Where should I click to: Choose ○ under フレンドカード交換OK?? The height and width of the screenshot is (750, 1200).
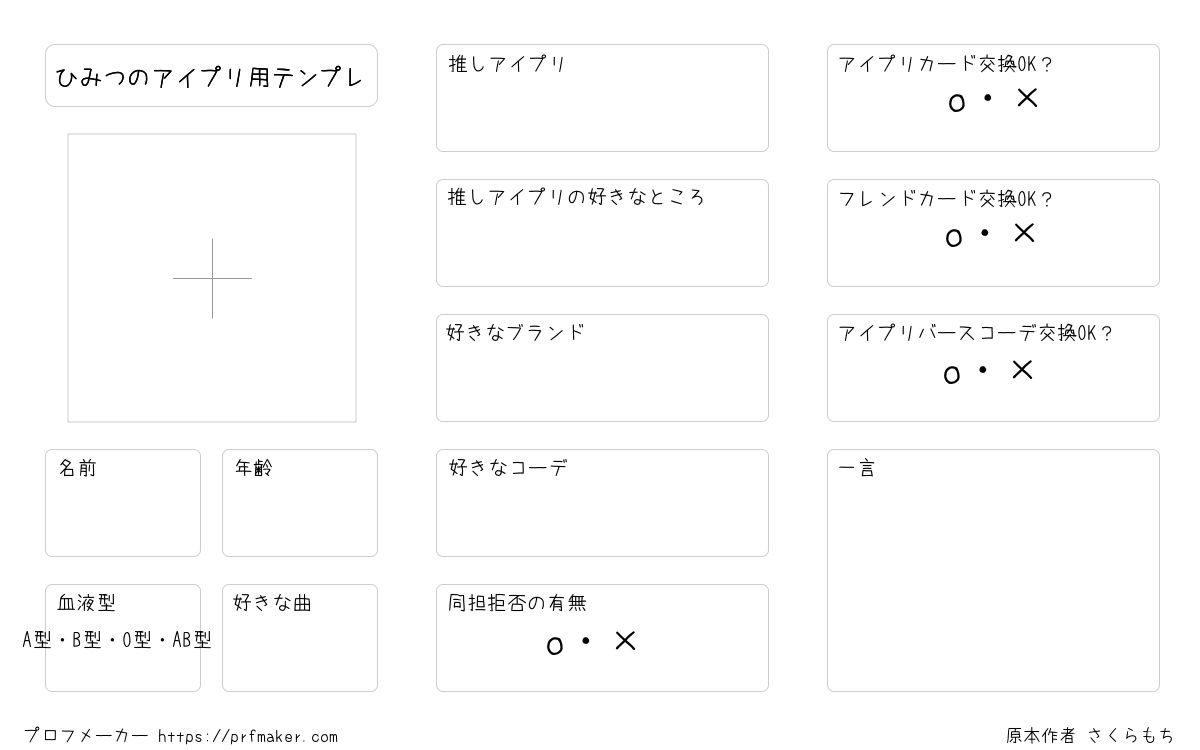(954, 237)
